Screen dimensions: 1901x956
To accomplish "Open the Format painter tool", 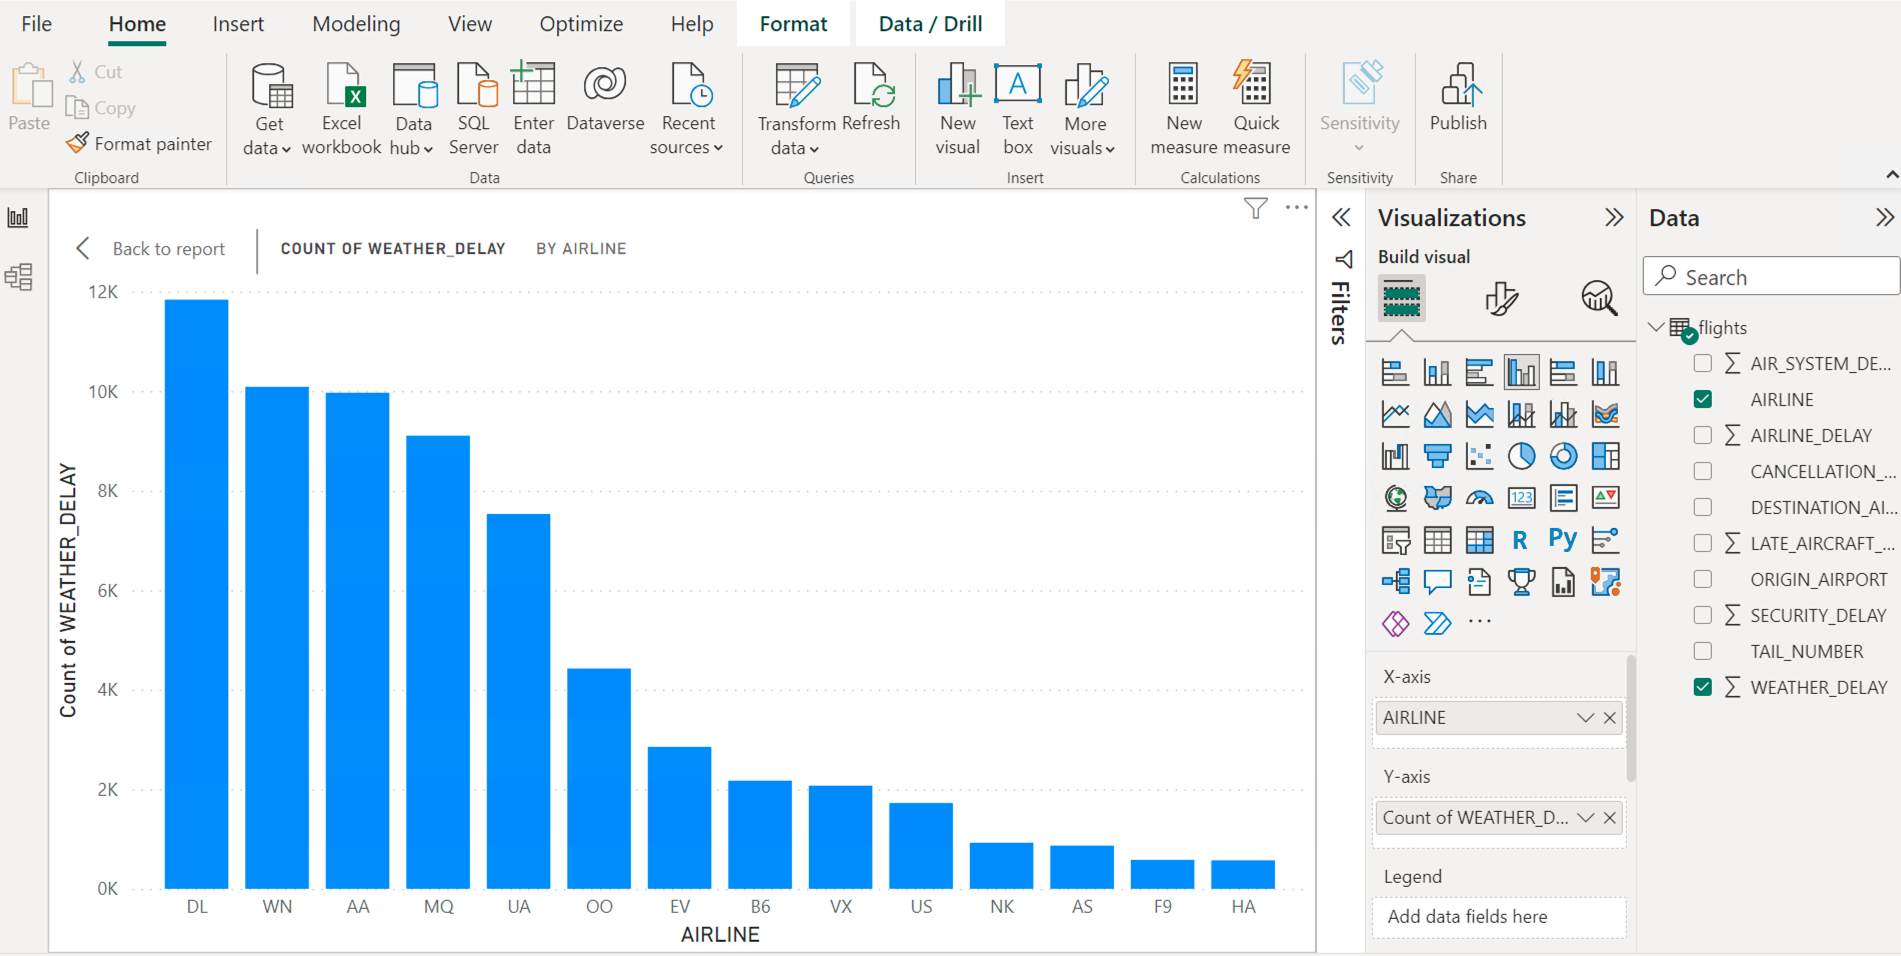I will [x=139, y=144].
